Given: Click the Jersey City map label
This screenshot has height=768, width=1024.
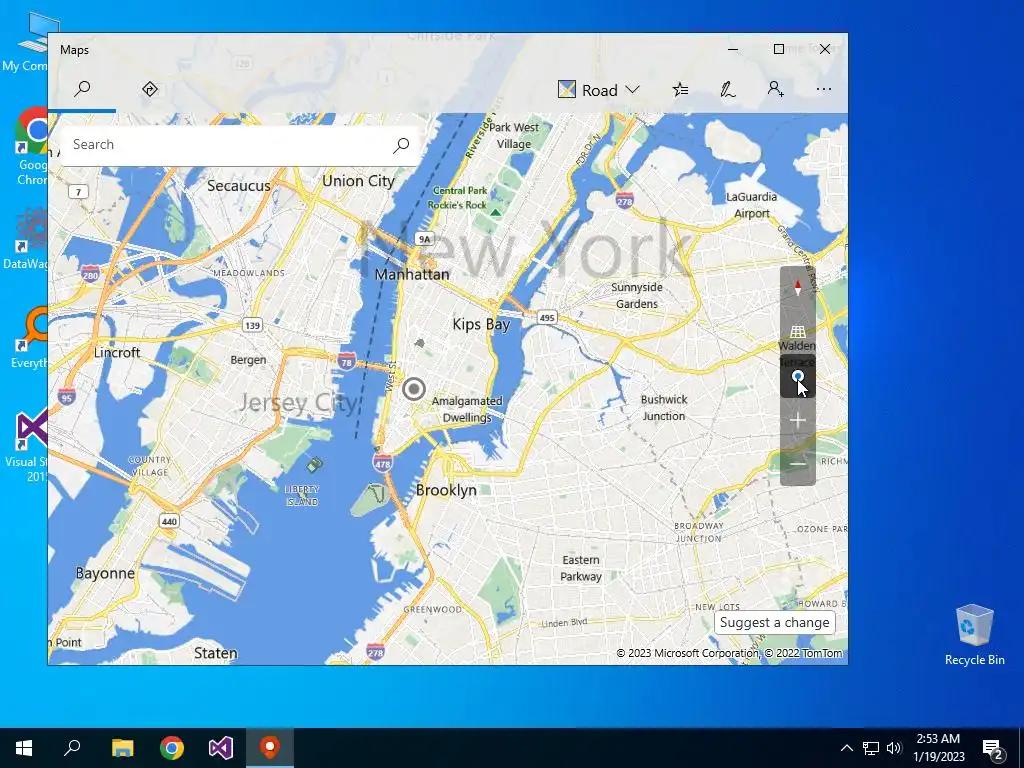Looking at the screenshot, I should (298, 403).
